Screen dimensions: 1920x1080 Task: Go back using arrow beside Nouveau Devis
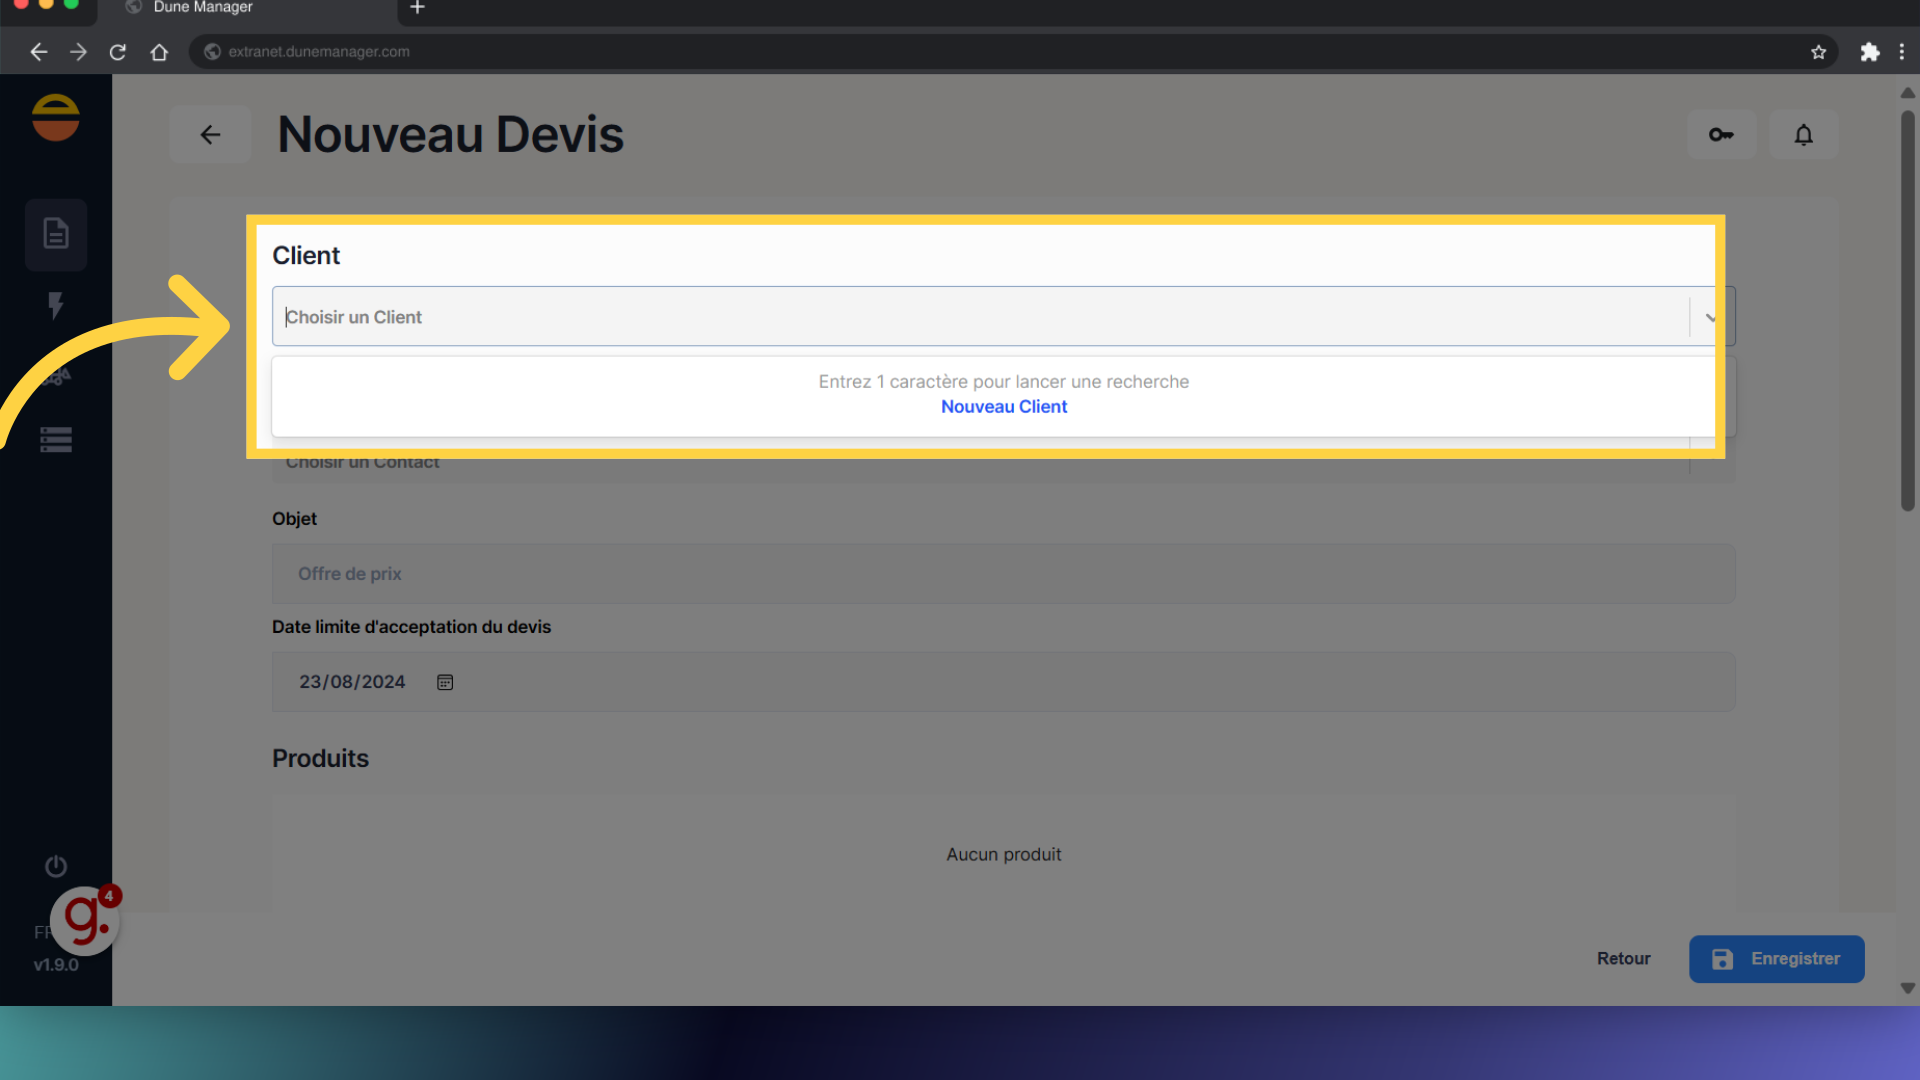tap(210, 134)
